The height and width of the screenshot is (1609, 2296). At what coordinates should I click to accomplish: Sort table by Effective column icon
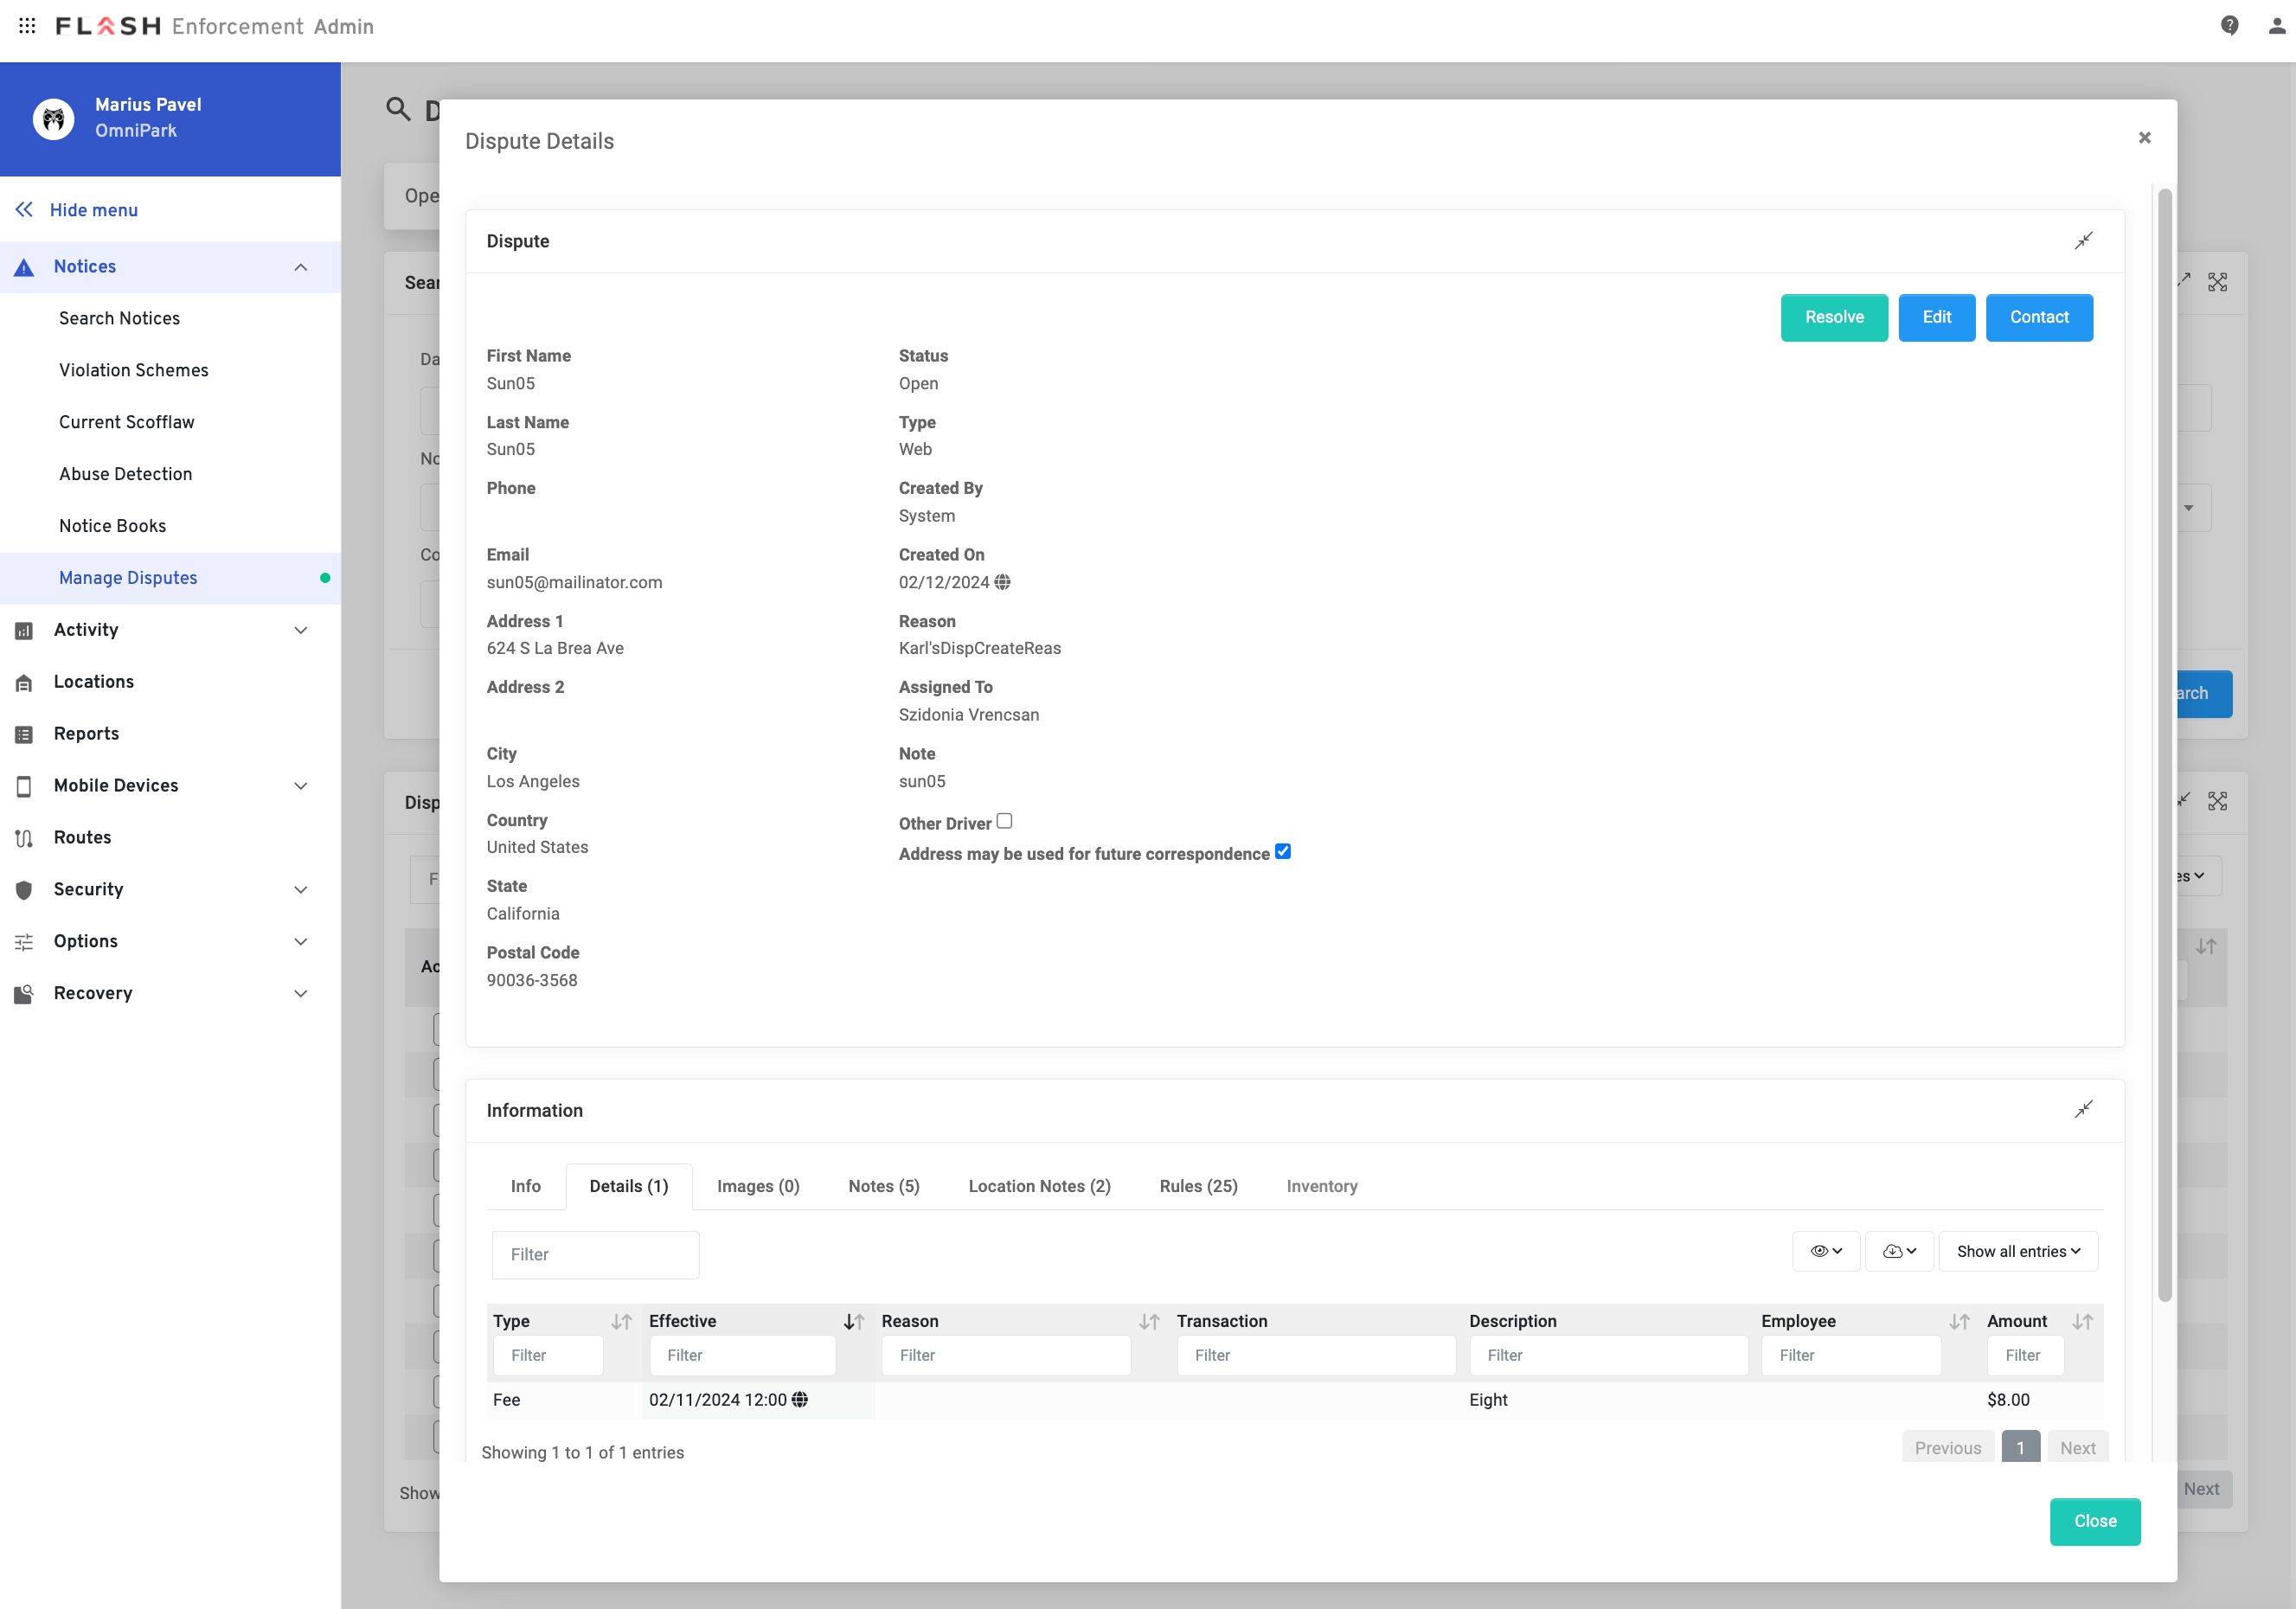853,1321
